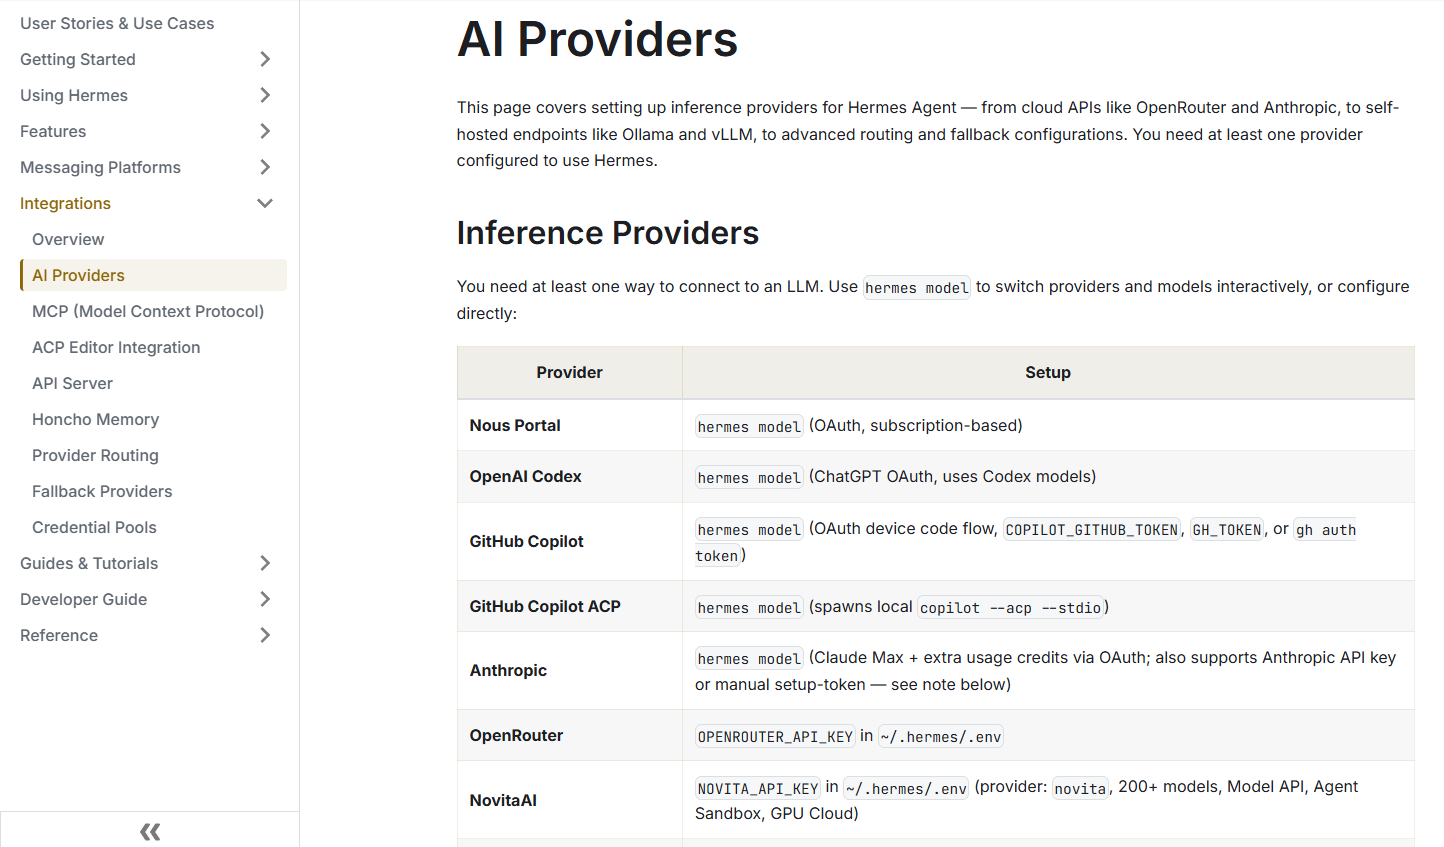Click the COPILOT_GITHUB_TOKEN code snippet

1092,530
